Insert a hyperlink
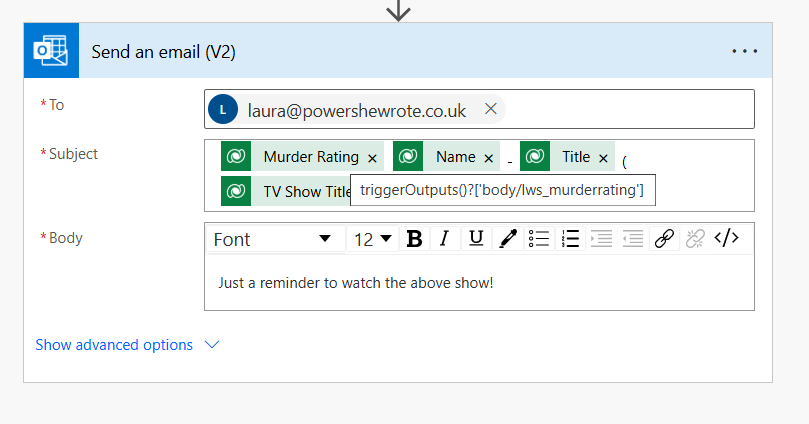Viewport: 809px width, 424px height. [x=664, y=239]
